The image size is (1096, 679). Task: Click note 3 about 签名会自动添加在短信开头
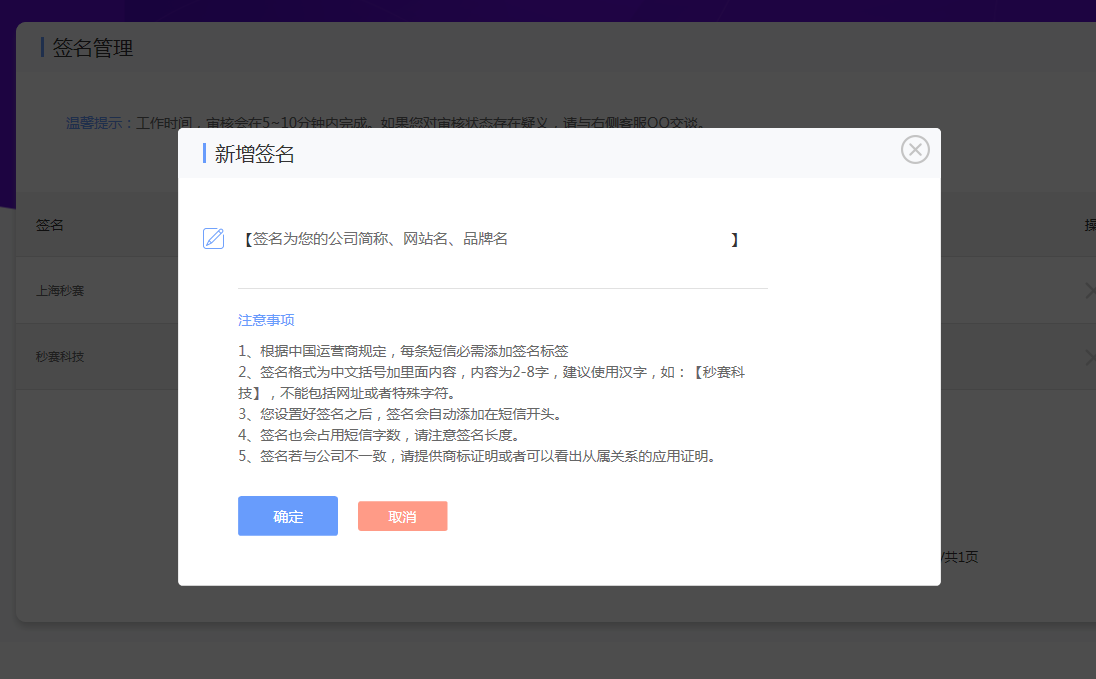pos(401,414)
